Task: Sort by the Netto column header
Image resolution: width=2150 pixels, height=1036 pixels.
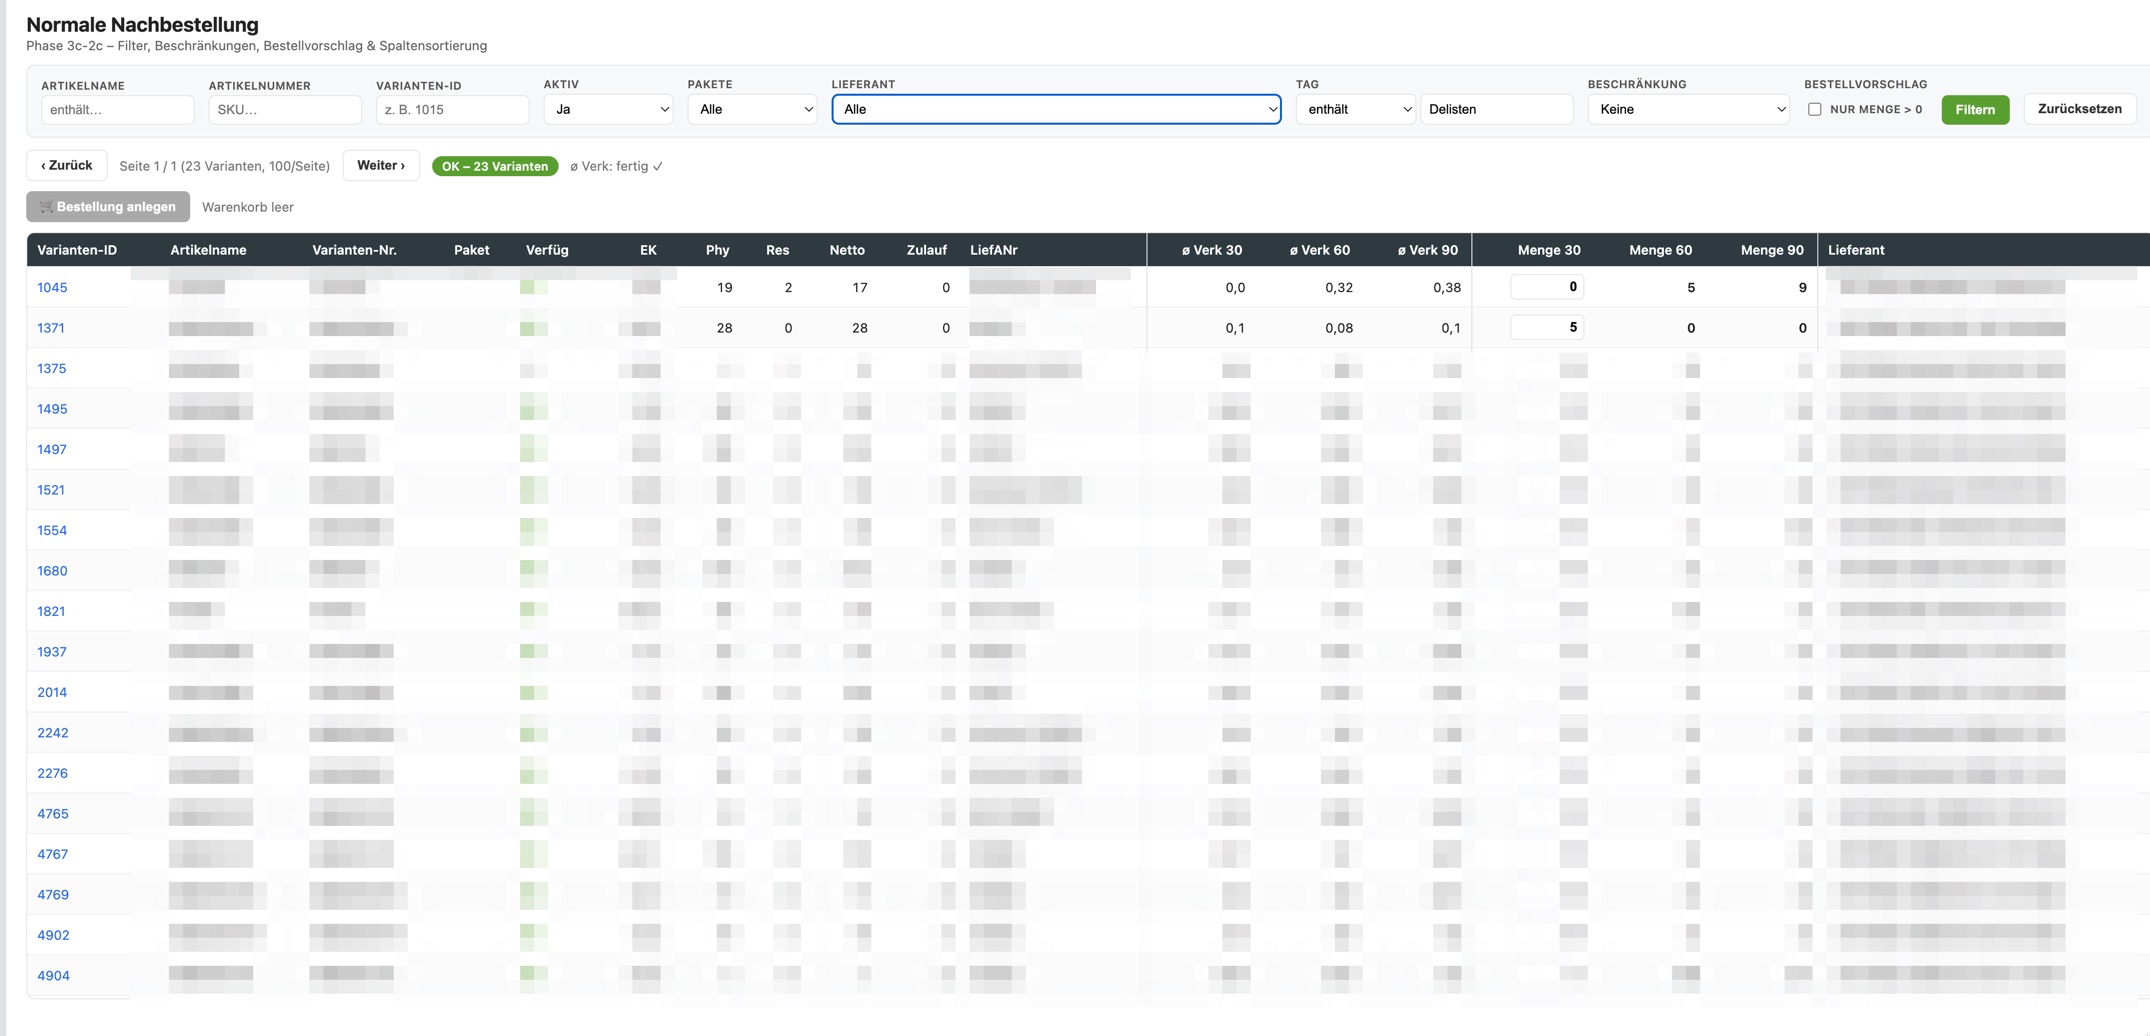Action: click(x=846, y=250)
